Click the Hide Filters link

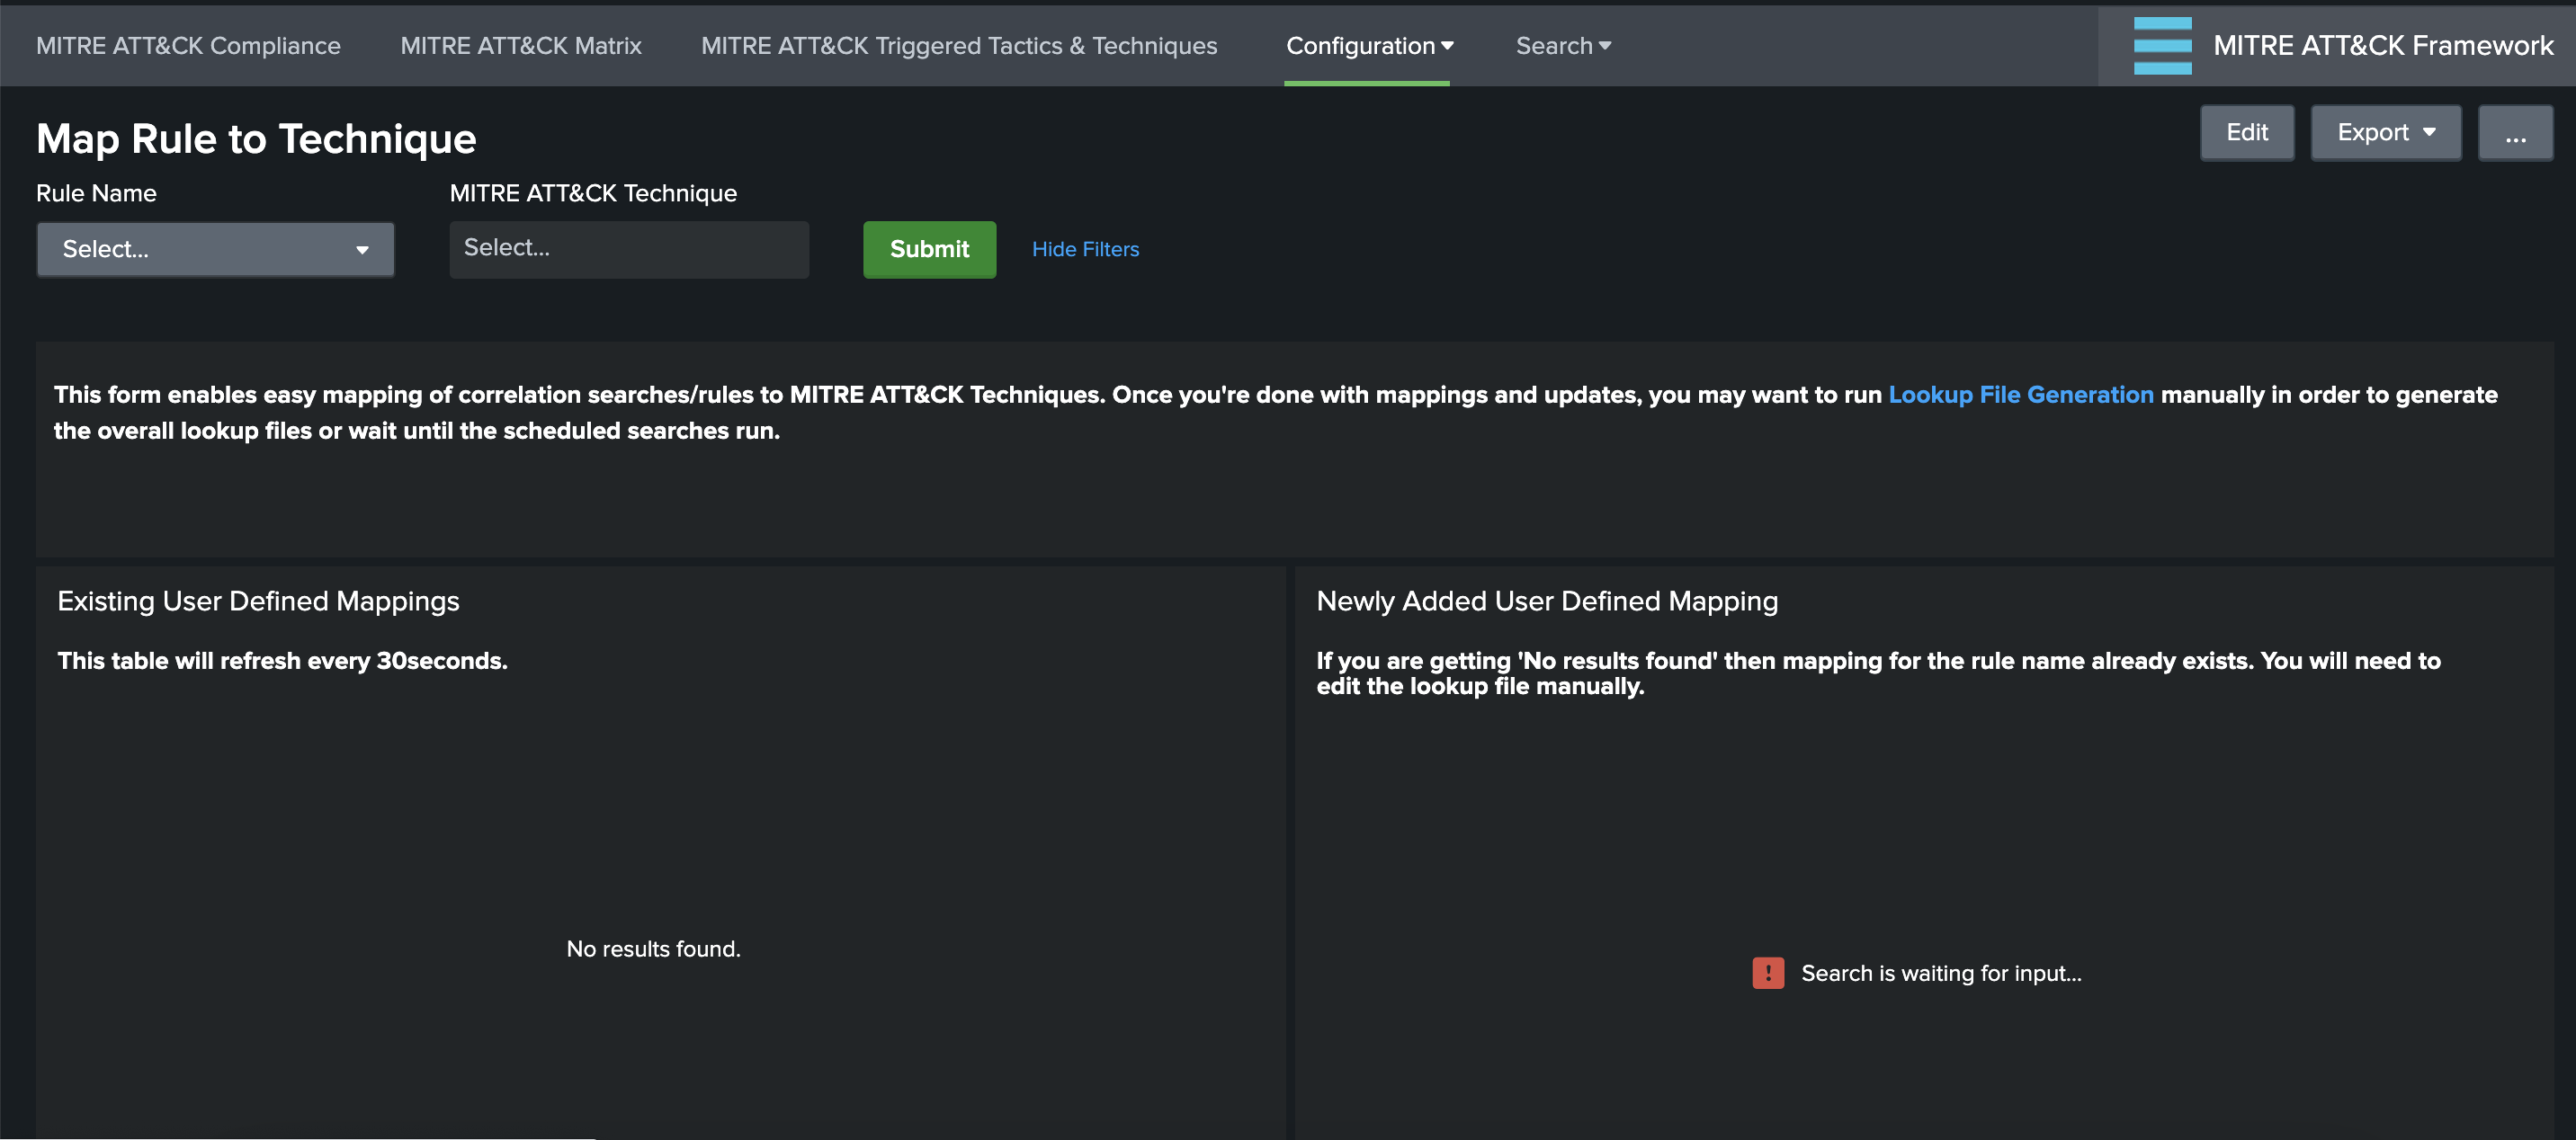tap(1085, 249)
